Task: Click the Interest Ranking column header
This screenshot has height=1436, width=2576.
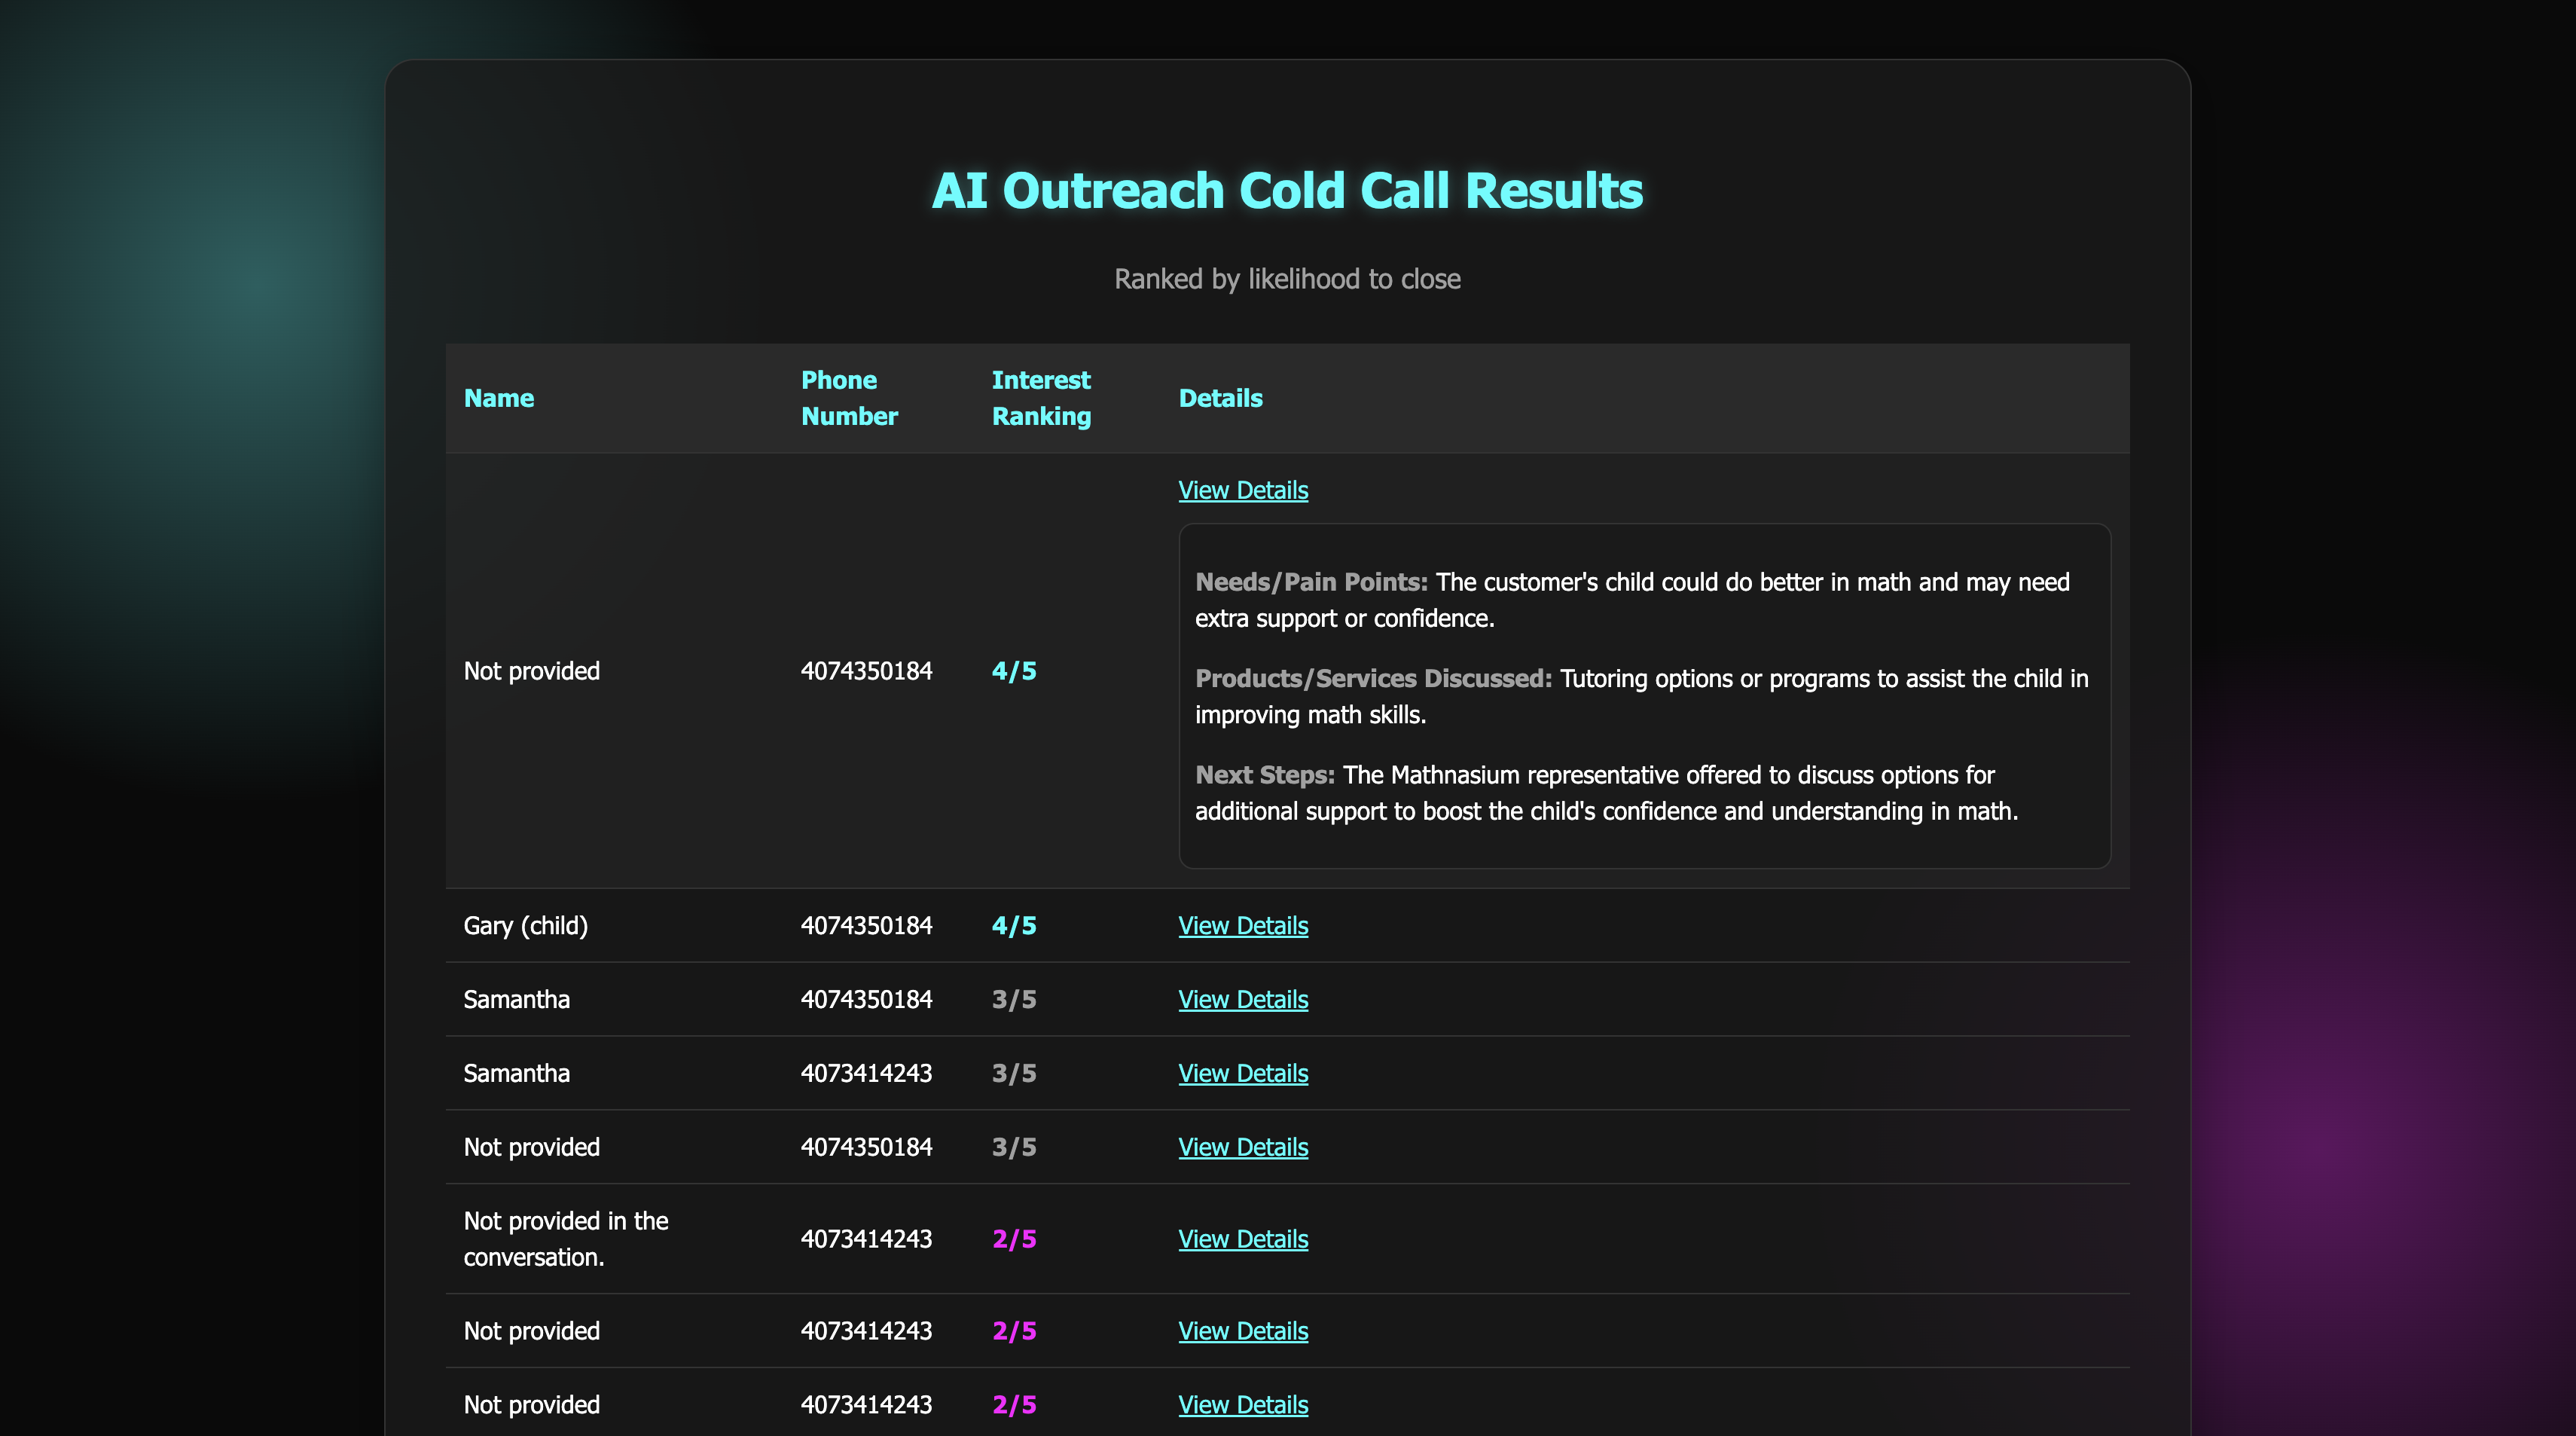Action: pos(1040,399)
